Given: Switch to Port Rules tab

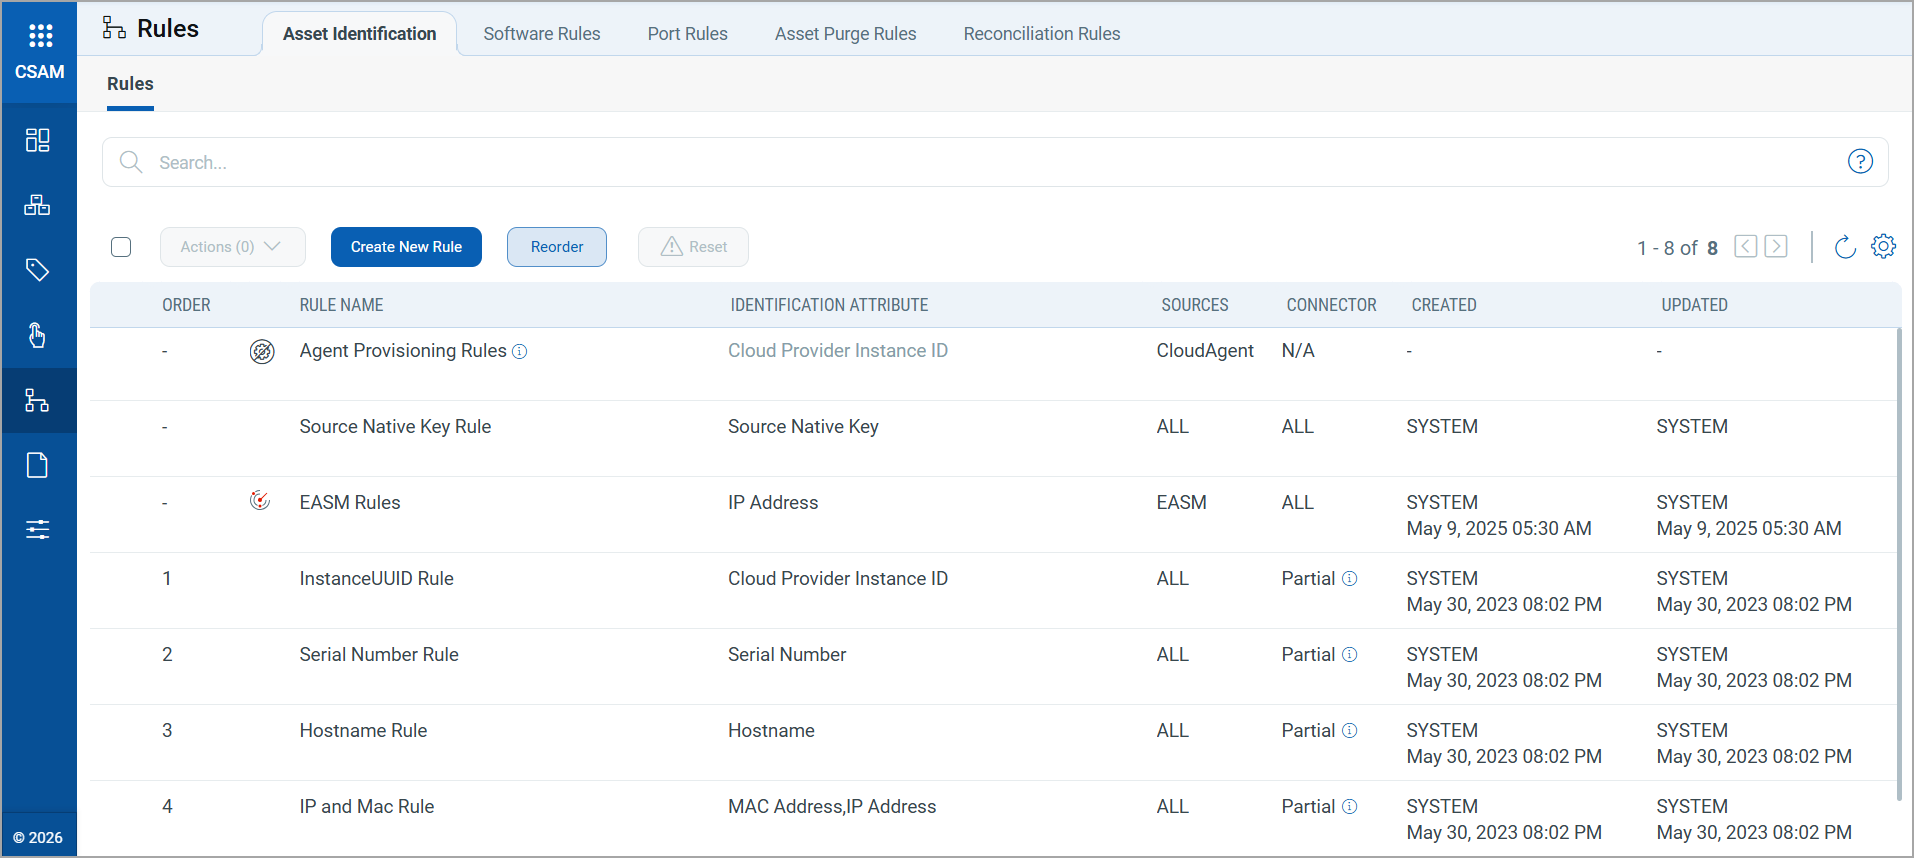Looking at the screenshot, I should (687, 34).
